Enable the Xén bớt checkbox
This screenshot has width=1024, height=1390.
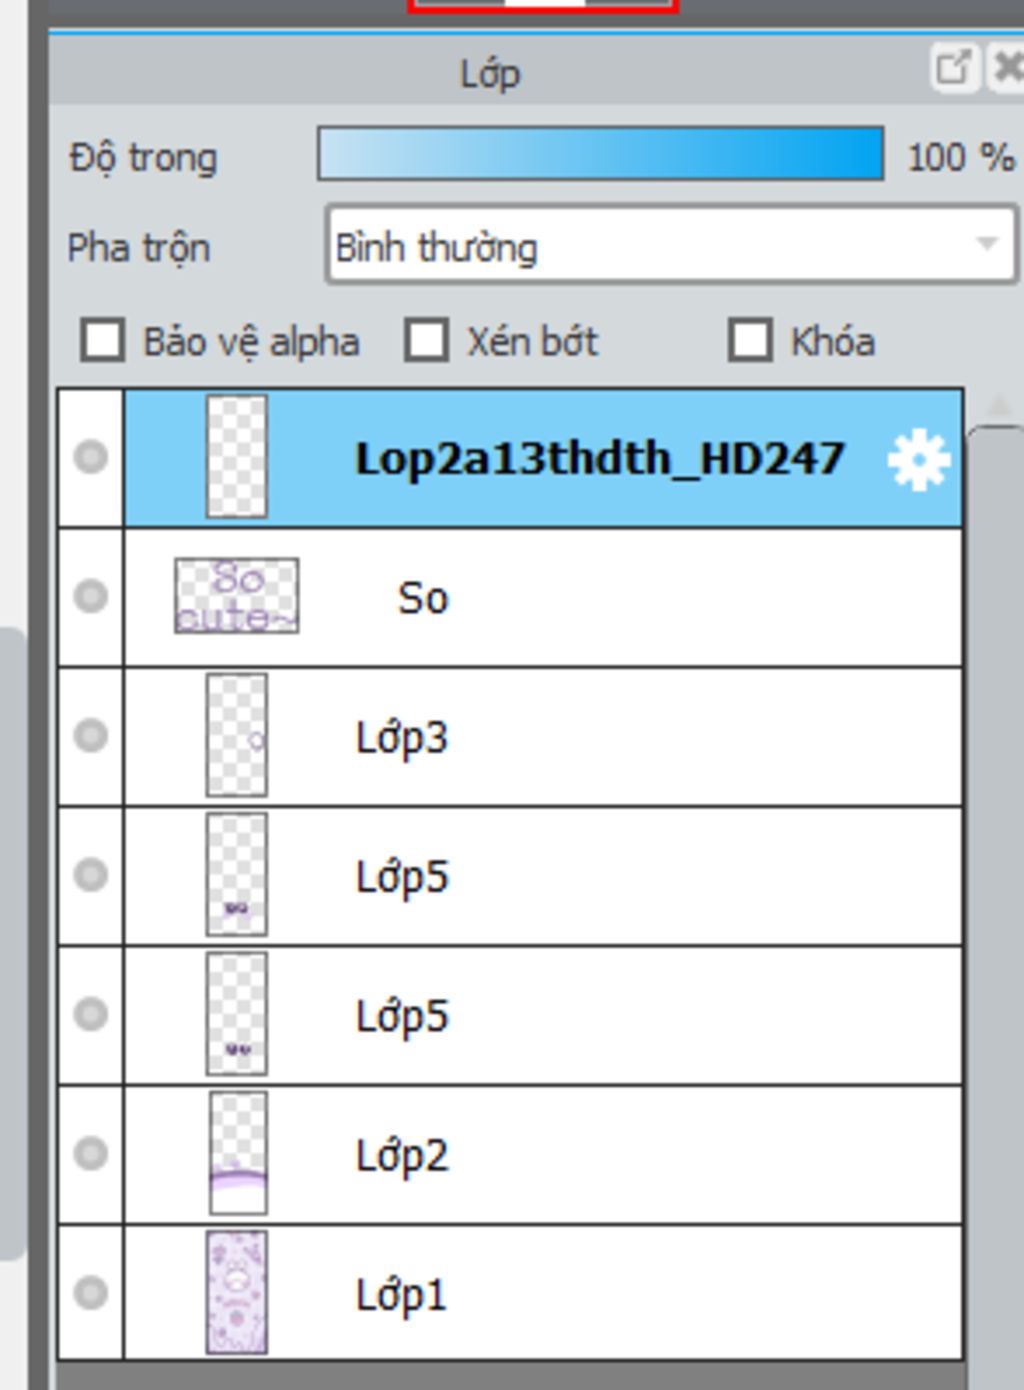point(427,340)
